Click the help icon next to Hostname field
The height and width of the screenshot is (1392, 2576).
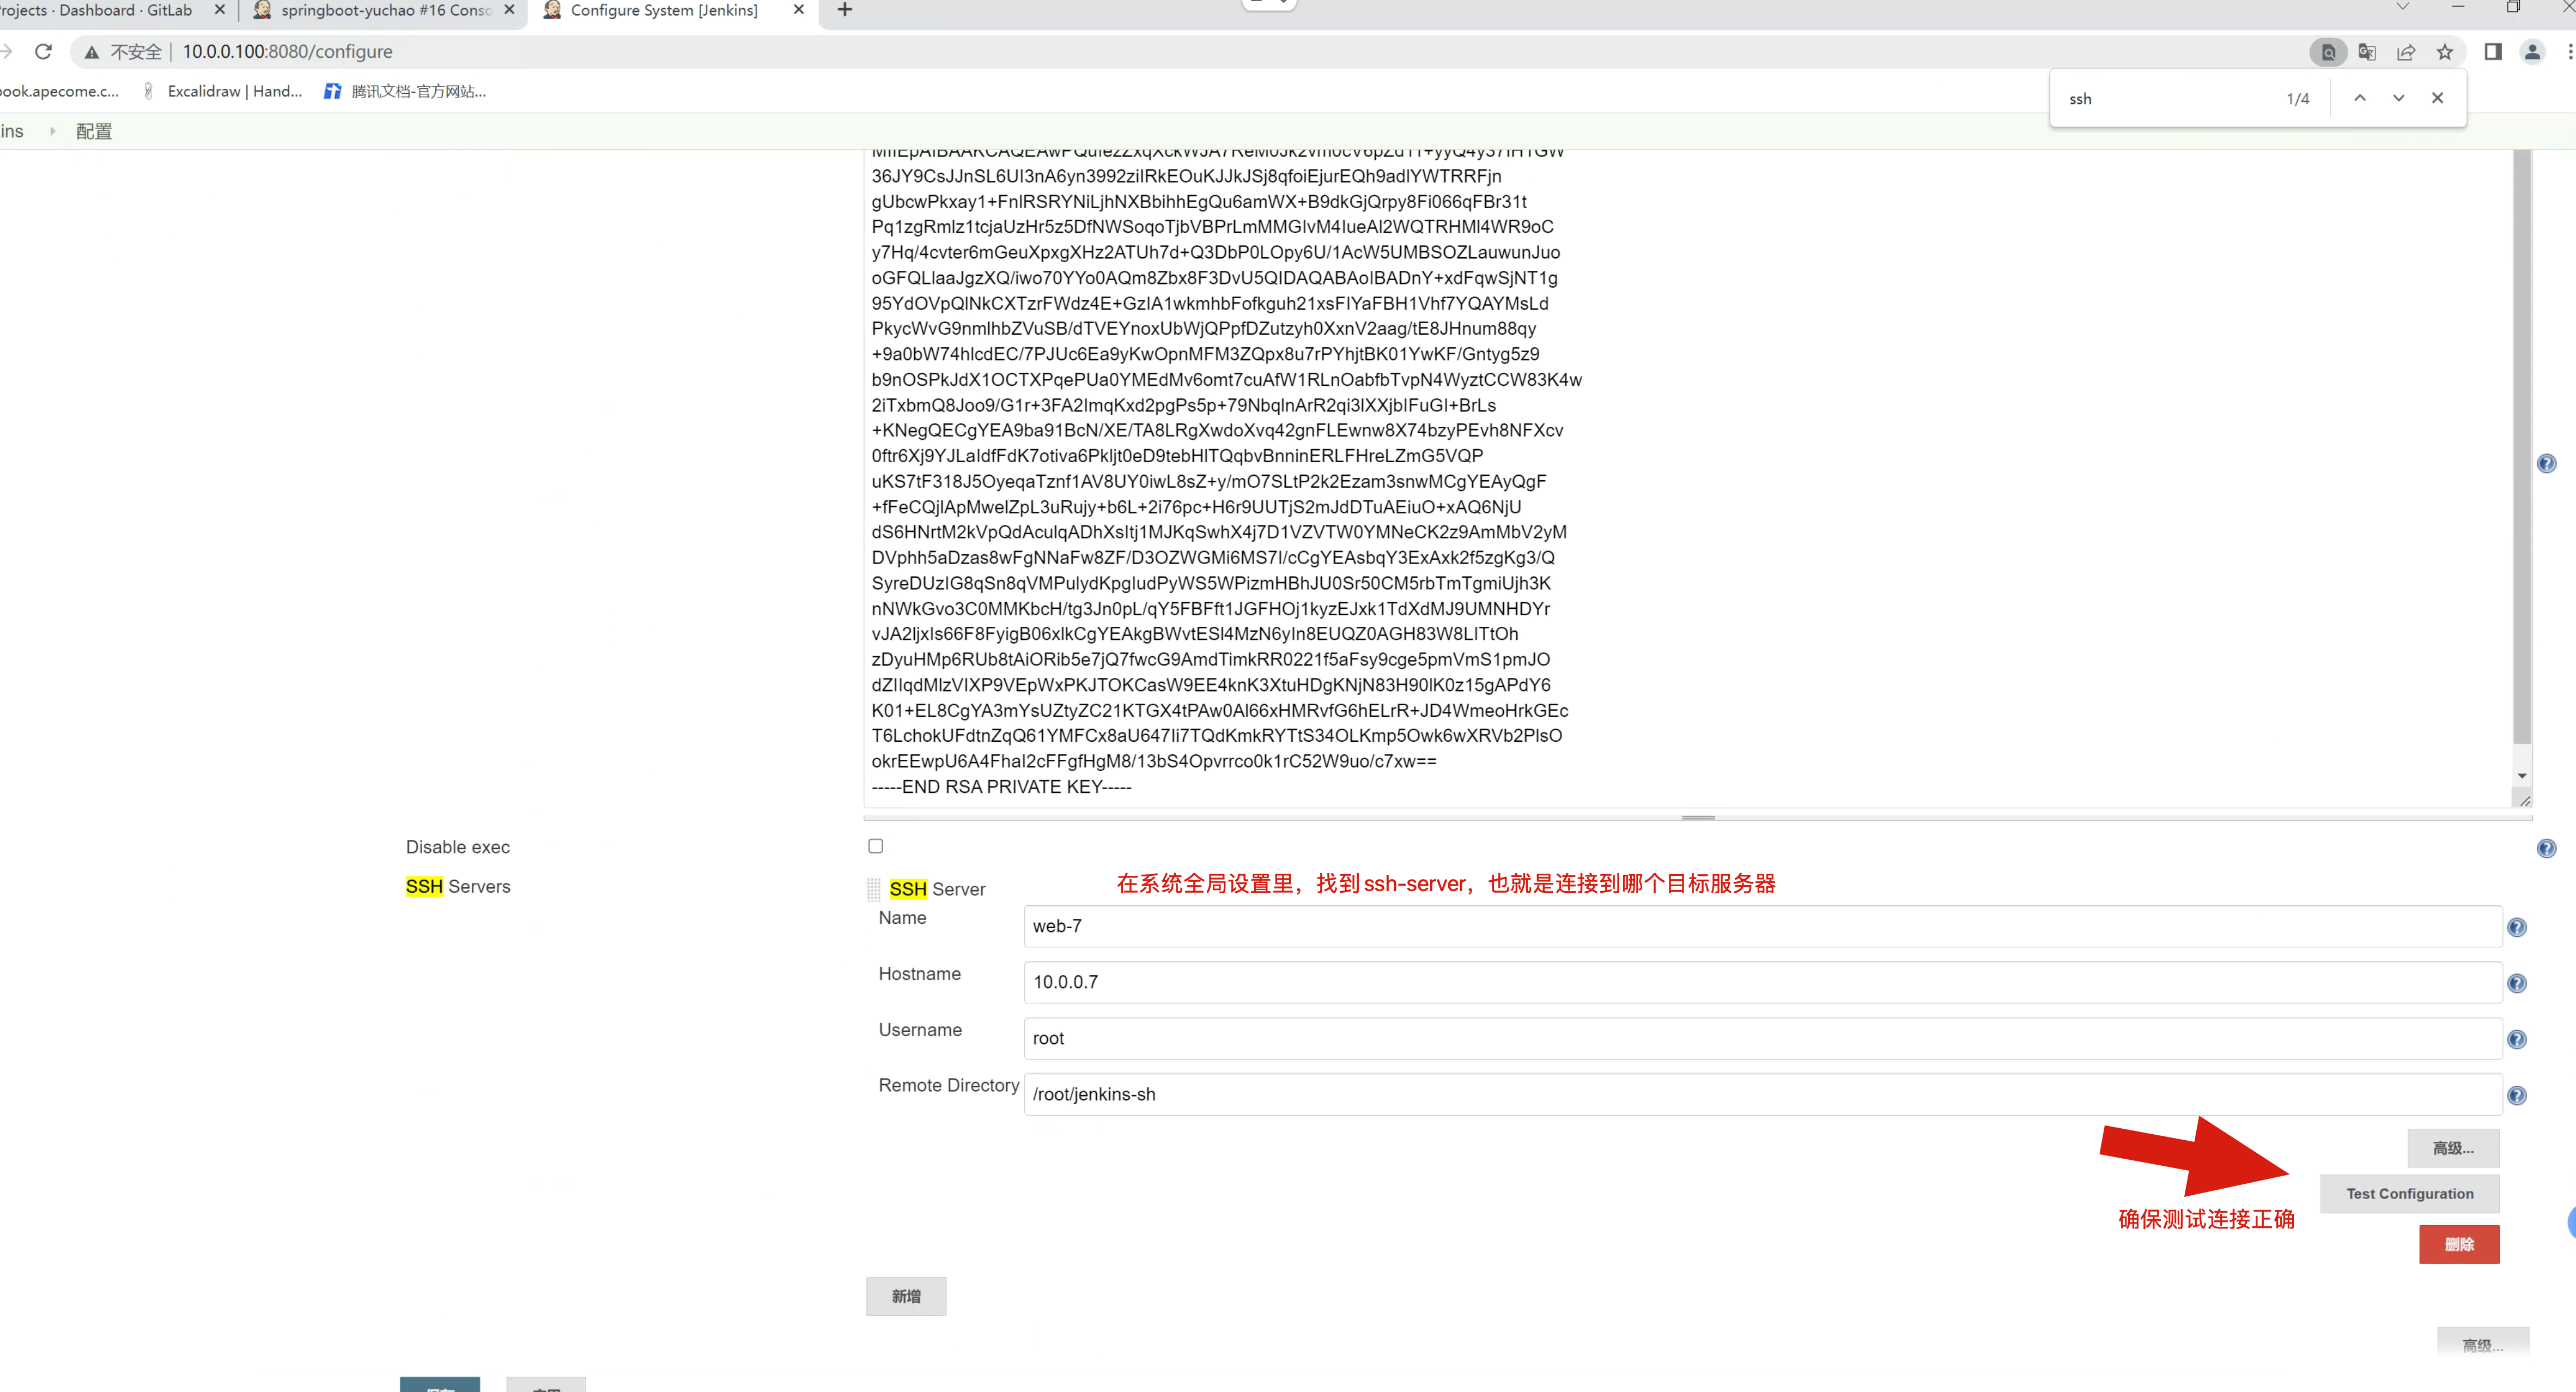point(2516,983)
